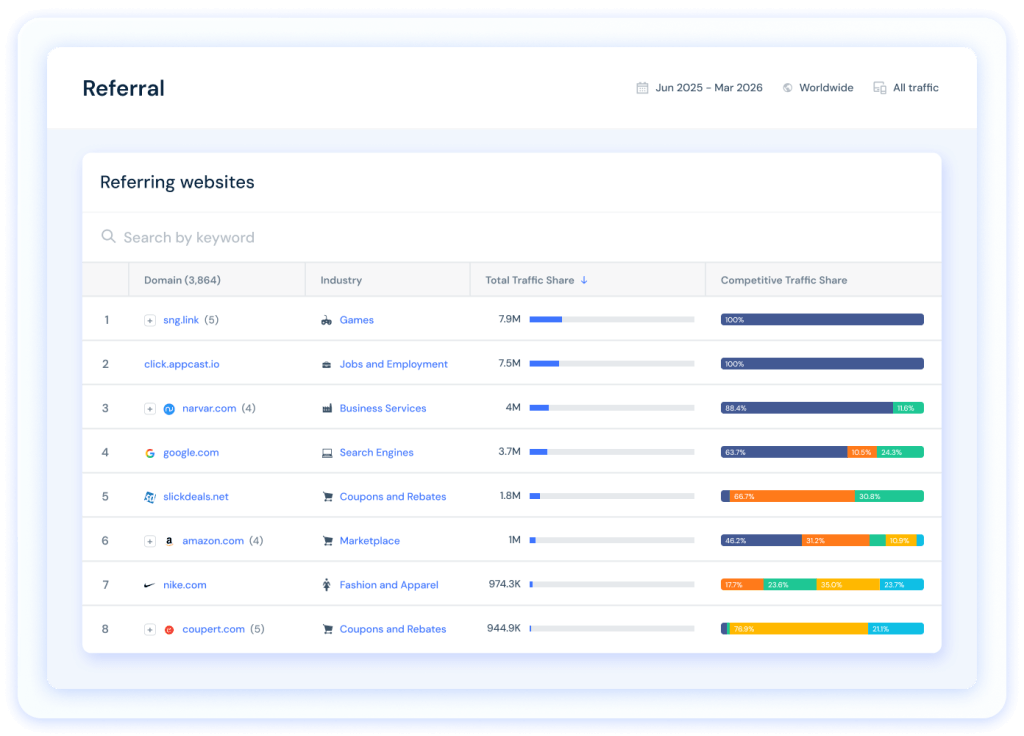This screenshot has height=736, width=1024.
Task: Open the All traffic filter
Action: [906, 88]
